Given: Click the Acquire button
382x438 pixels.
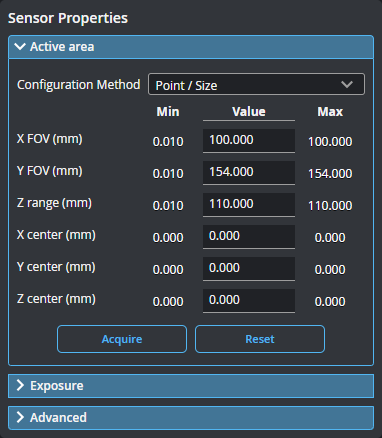Looking at the screenshot, I should point(122,339).
